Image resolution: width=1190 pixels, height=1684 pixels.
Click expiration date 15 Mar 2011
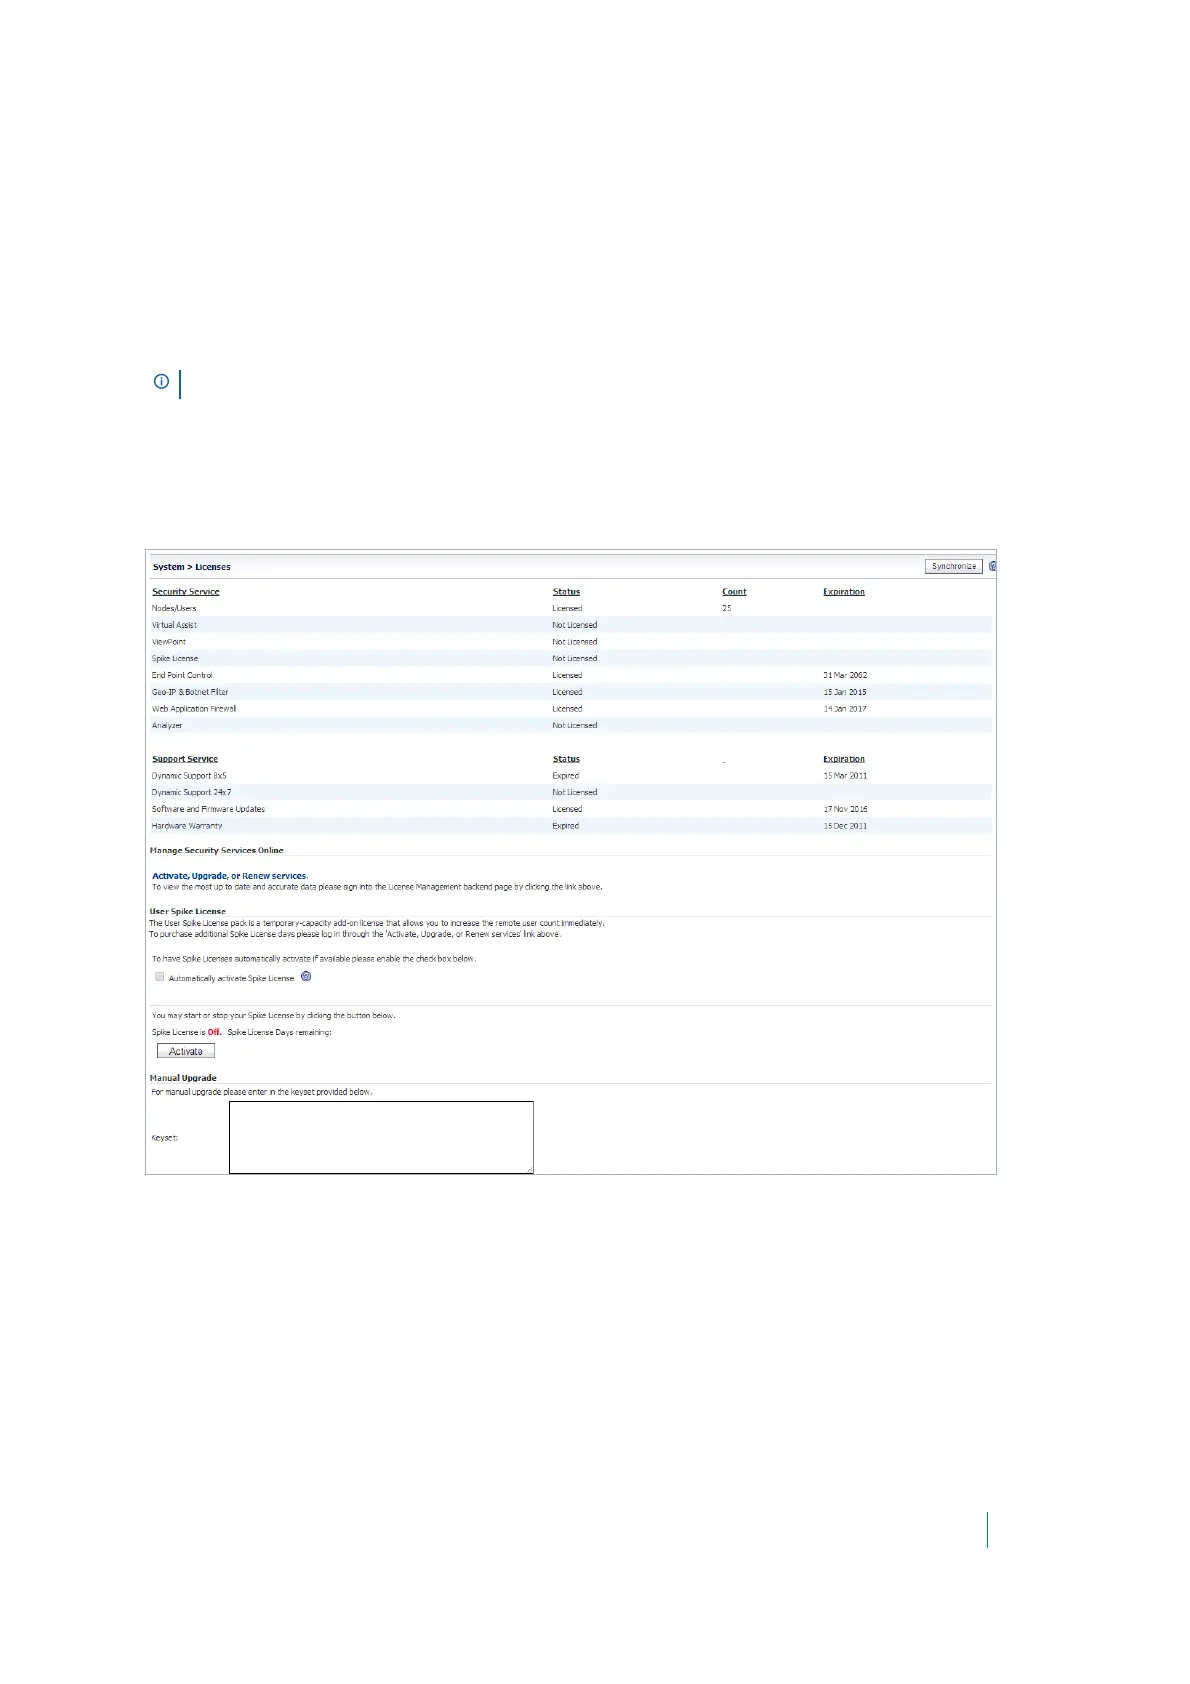(845, 776)
